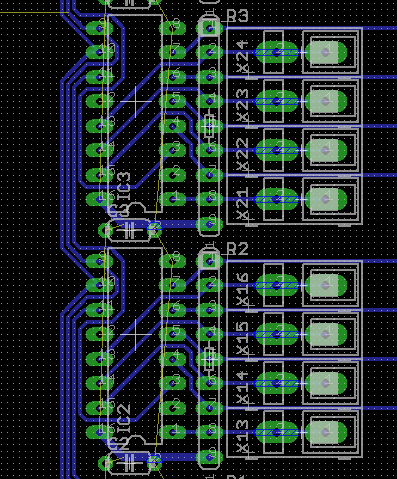Click the oval hatched pad of X21
The image size is (397, 479).
(276, 199)
